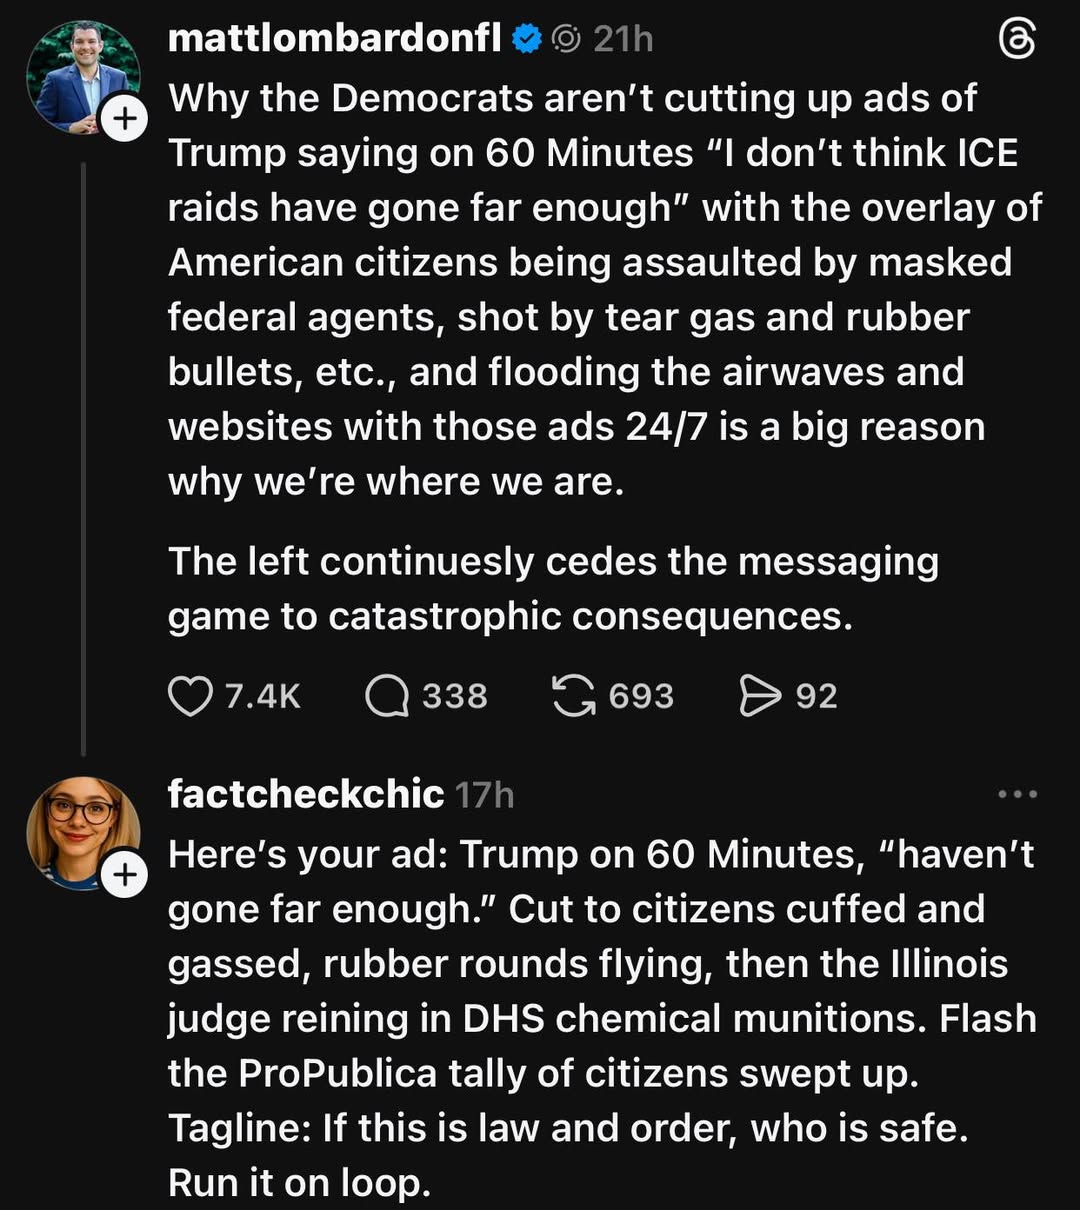This screenshot has width=1080, height=1210.
Task: Open mattlombardonfl's profile from his username
Action: [x=337, y=38]
